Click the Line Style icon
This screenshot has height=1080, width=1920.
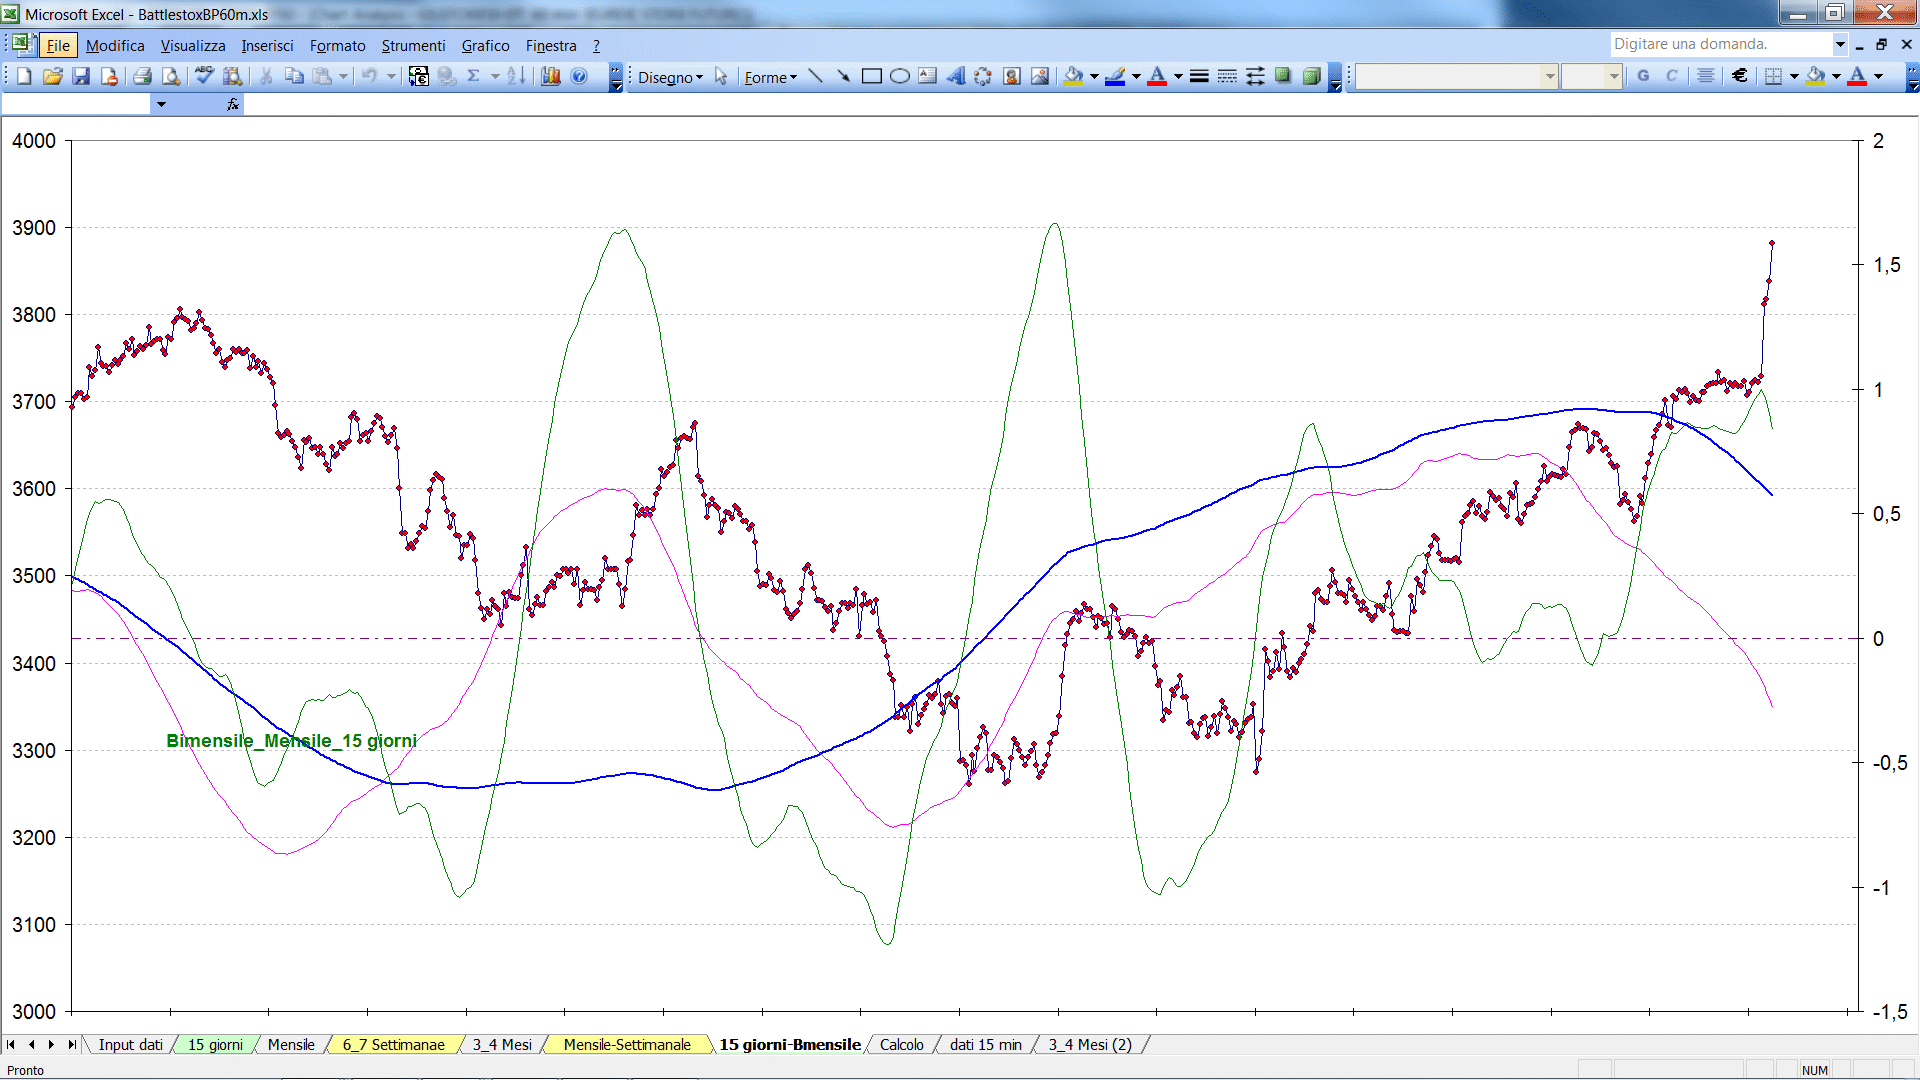(x=1199, y=76)
